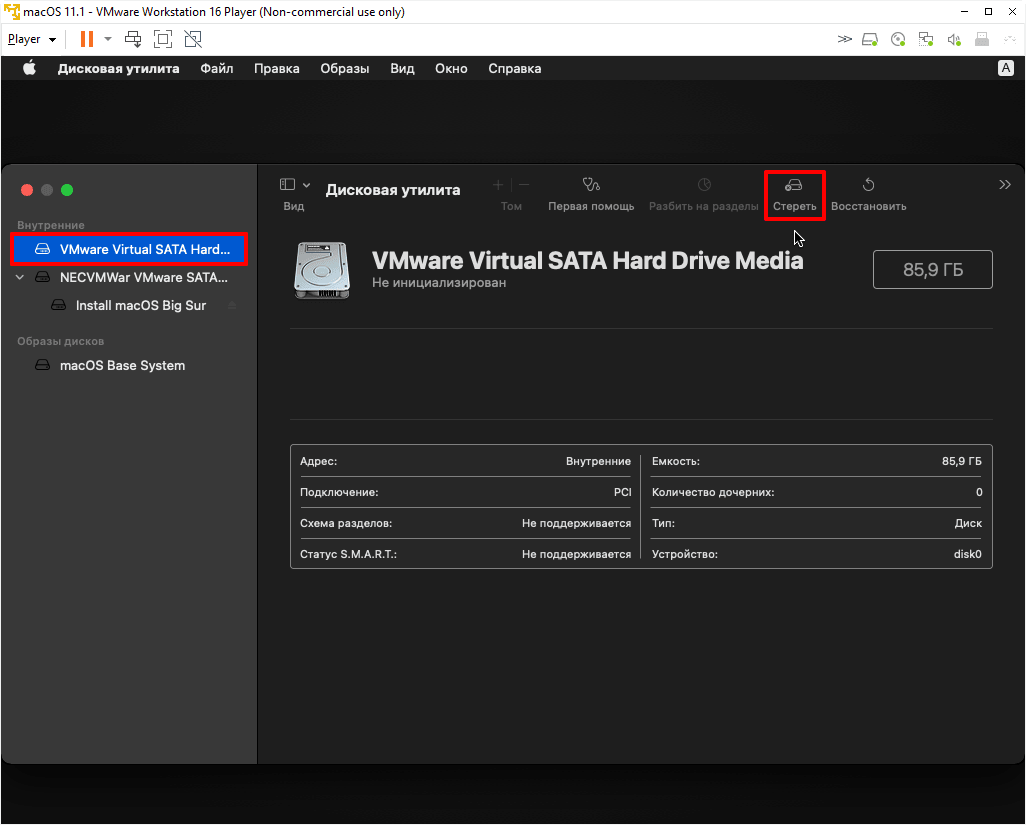This screenshot has width=1026, height=825.
Task: Click the VMware Unity mode icon
Action: [x=193, y=39]
